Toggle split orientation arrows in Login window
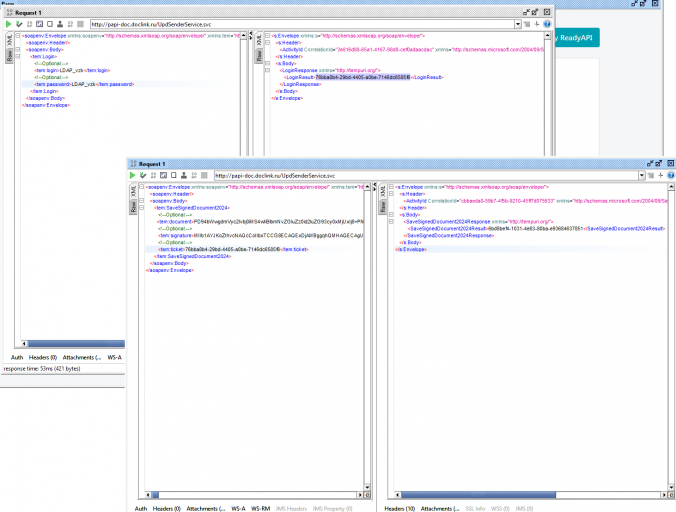This screenshot has height=512, width=676. pos(251,36)
